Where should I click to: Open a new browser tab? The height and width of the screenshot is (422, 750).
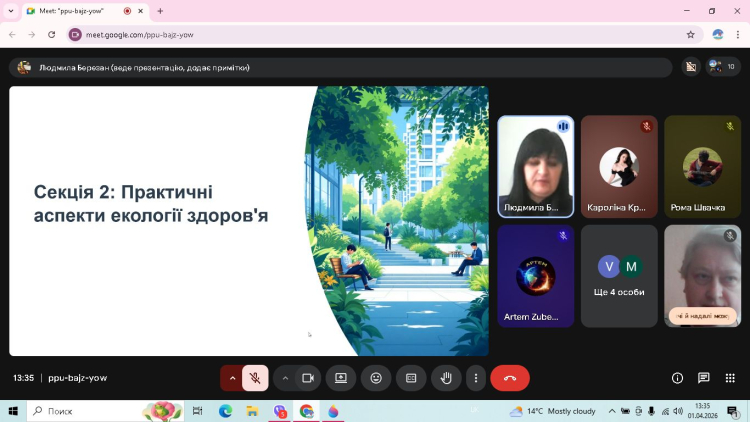point(160,11)
